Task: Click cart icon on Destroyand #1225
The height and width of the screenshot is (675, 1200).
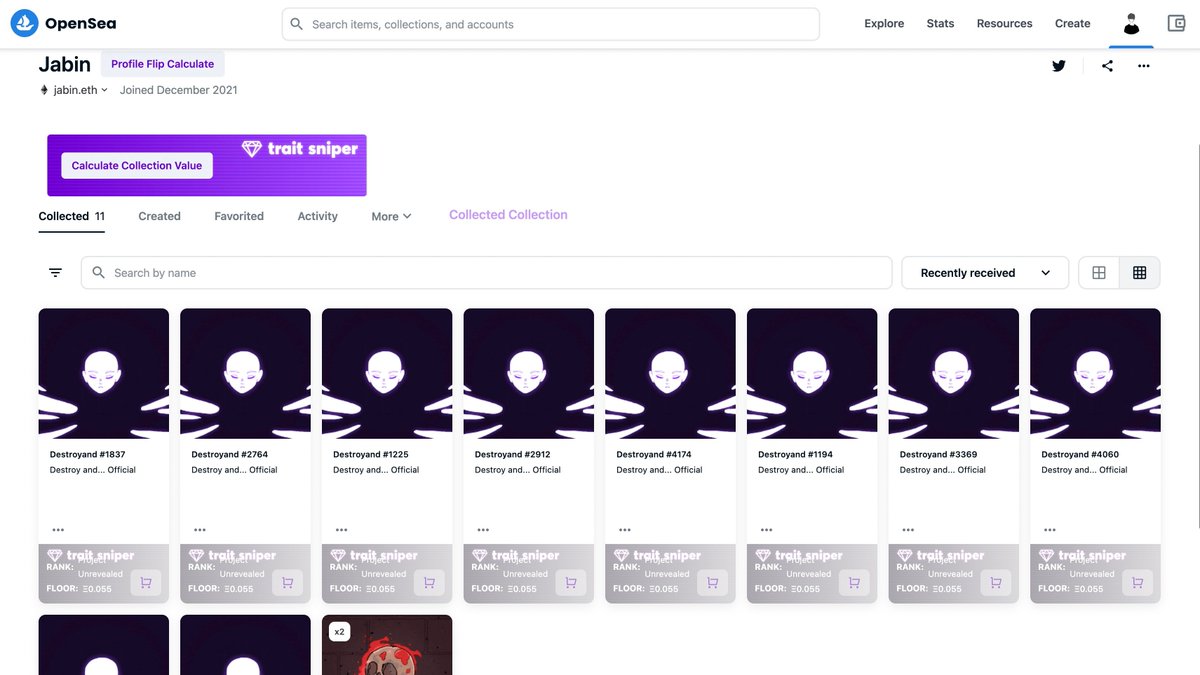Action: pyautogui.click(x=429, y=583)
